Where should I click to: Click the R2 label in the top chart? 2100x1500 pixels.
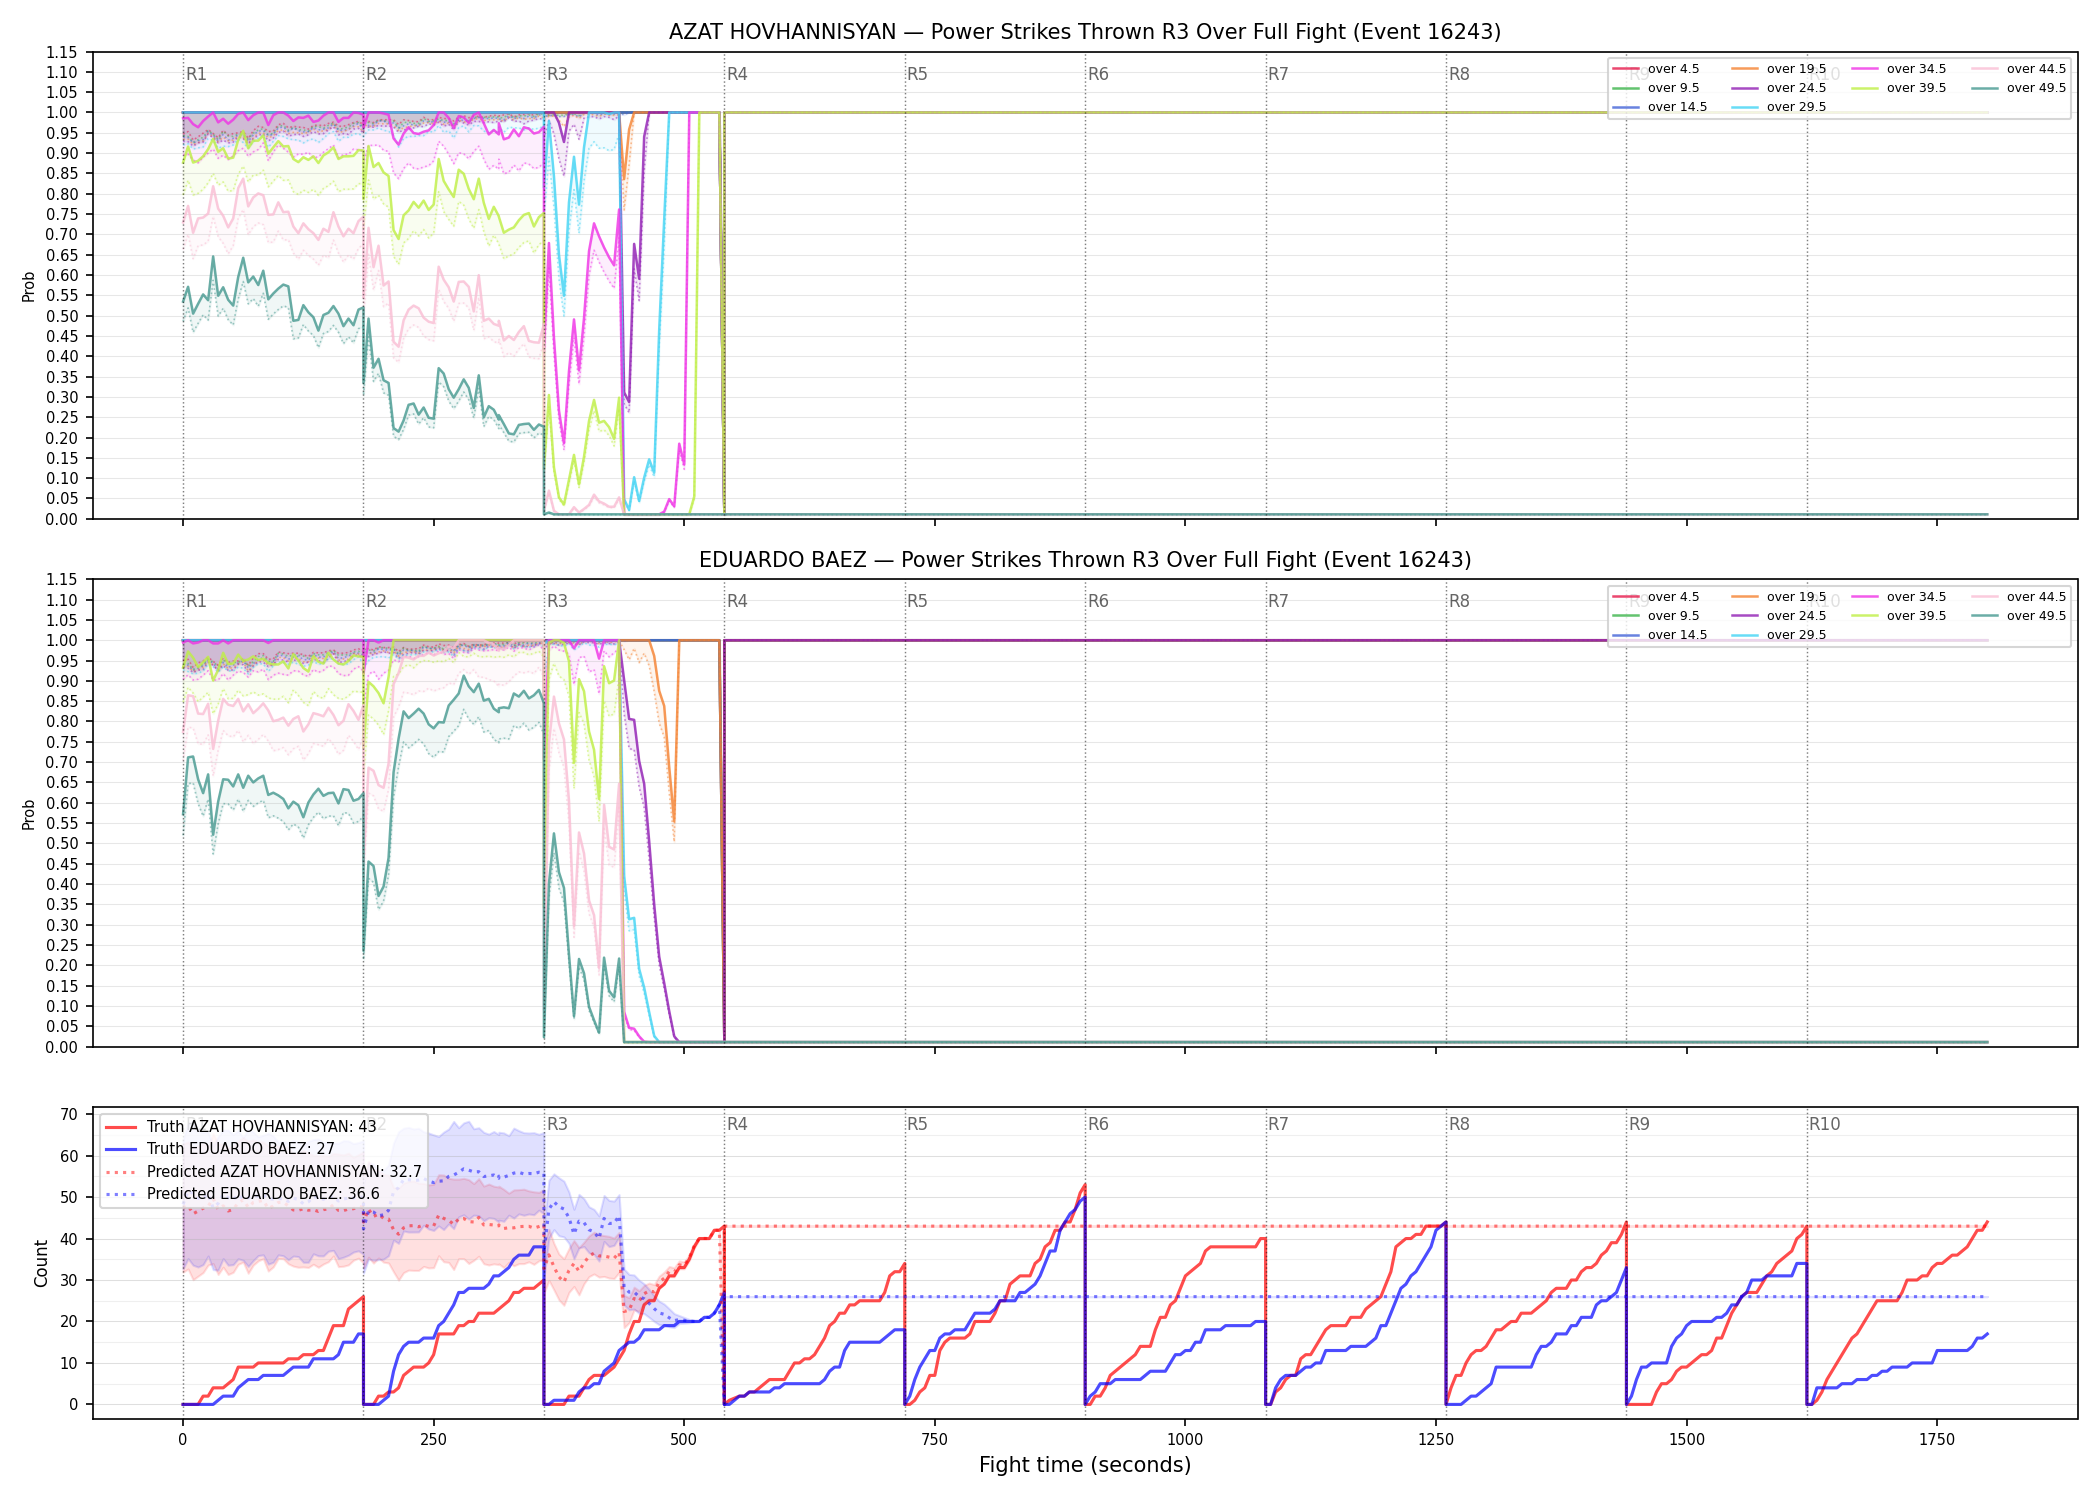coord(376,74)
